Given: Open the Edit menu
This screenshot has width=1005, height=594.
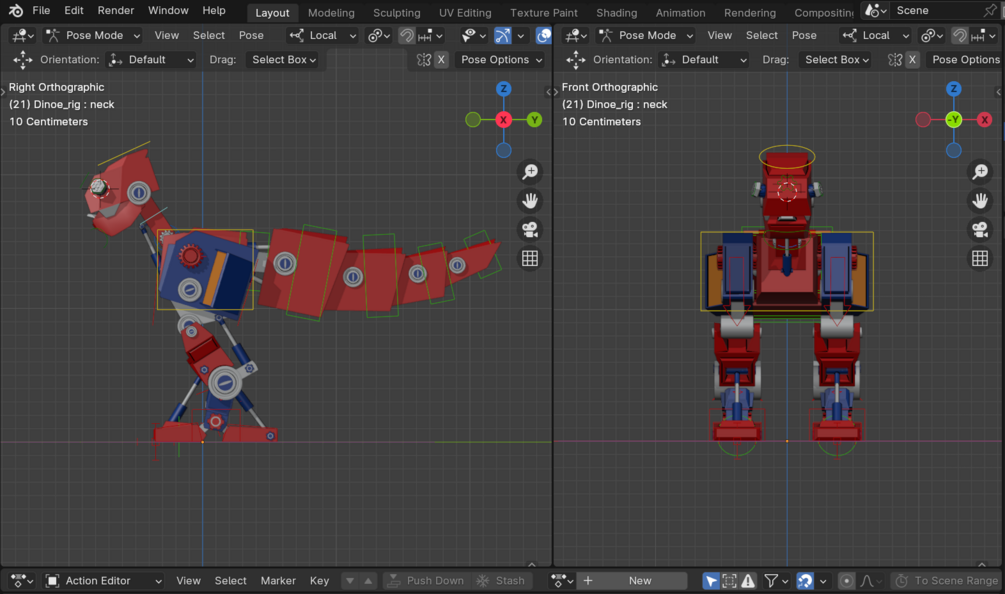Looking at the screenshot, I should [x=74, y=10].
